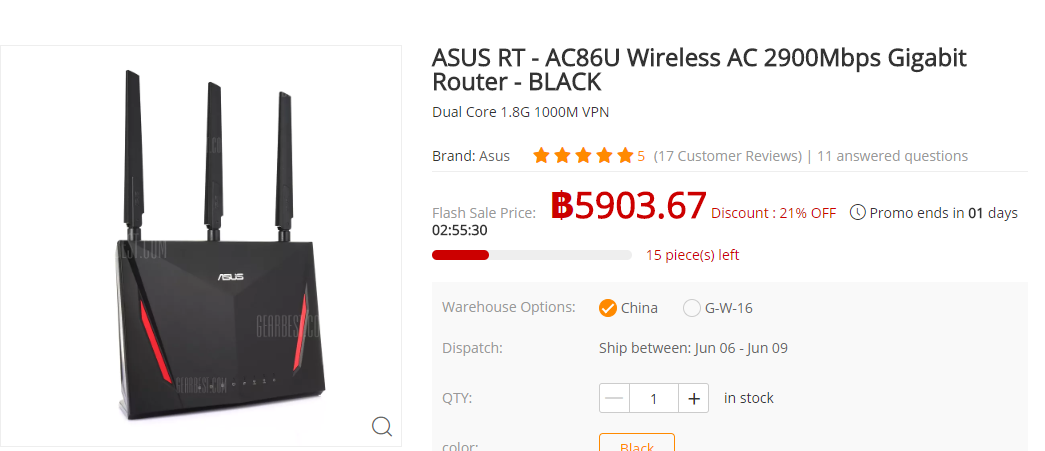Click the flash sale price 5903.67
This screenshot has height=451, width=1045.
[630, 206]
